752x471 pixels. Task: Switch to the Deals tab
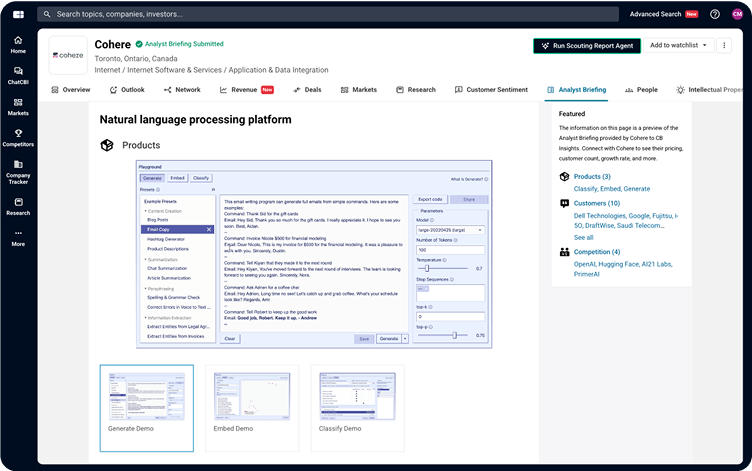307,90
